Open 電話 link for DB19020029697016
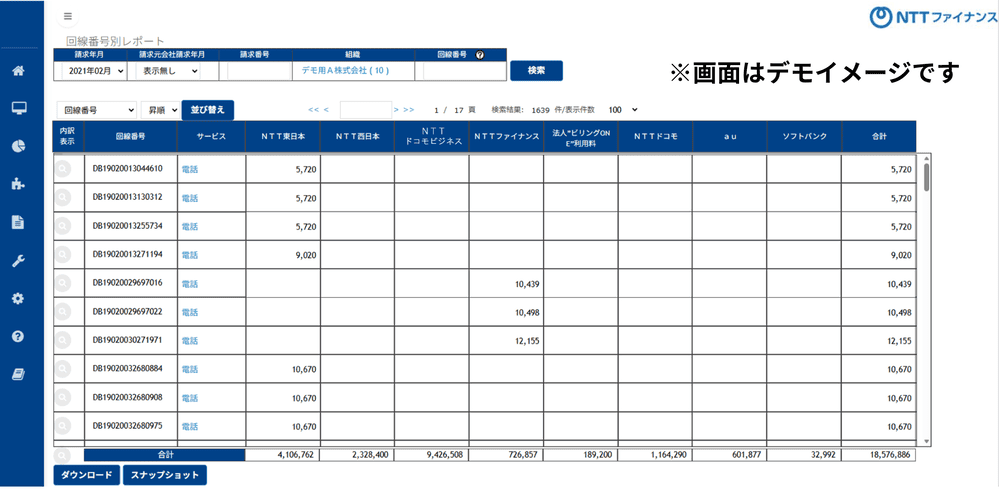Image resolution: width=999 pixels, height=496 pixels. point(190,284)
